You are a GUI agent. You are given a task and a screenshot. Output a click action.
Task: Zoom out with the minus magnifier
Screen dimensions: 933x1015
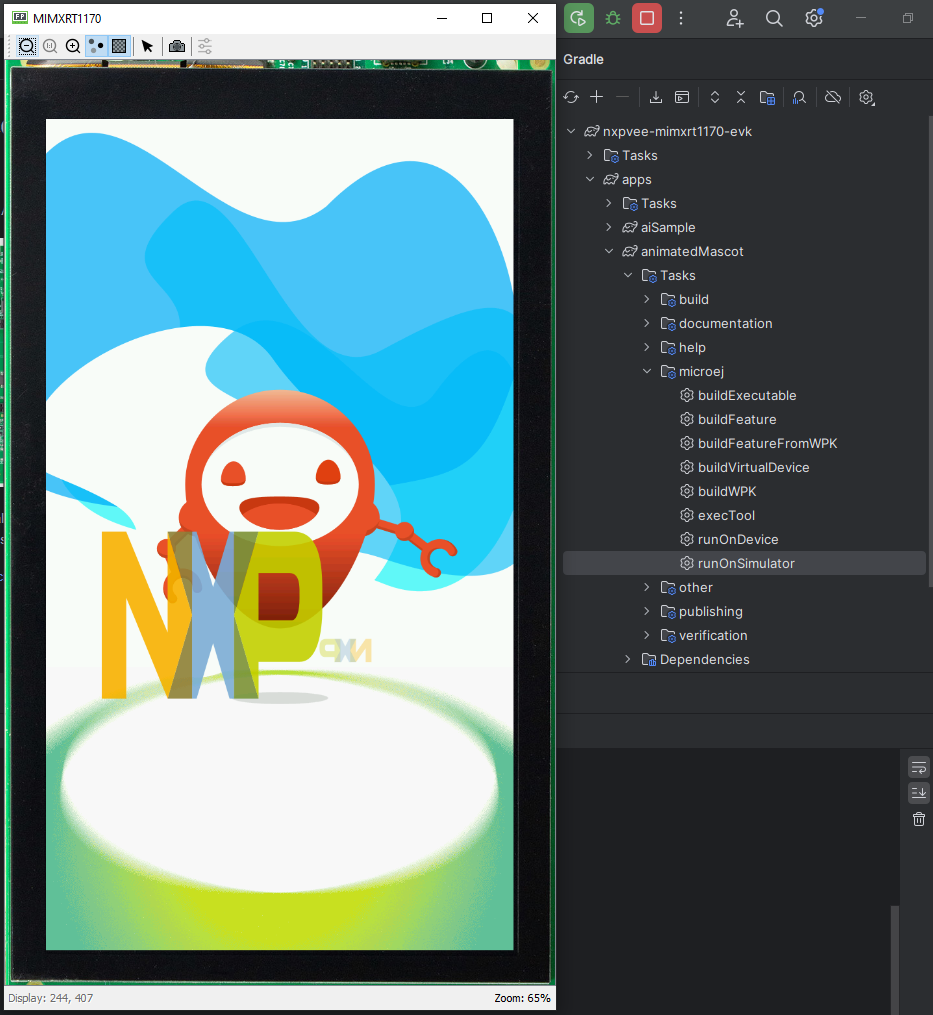tap(27, 46)
